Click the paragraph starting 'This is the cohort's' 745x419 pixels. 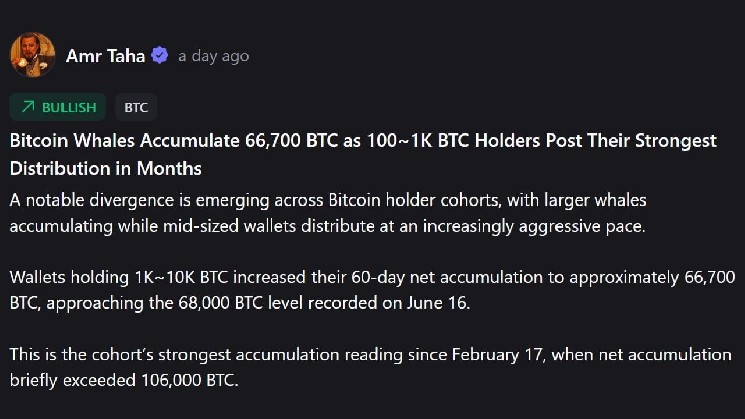[x=371, y=367]
